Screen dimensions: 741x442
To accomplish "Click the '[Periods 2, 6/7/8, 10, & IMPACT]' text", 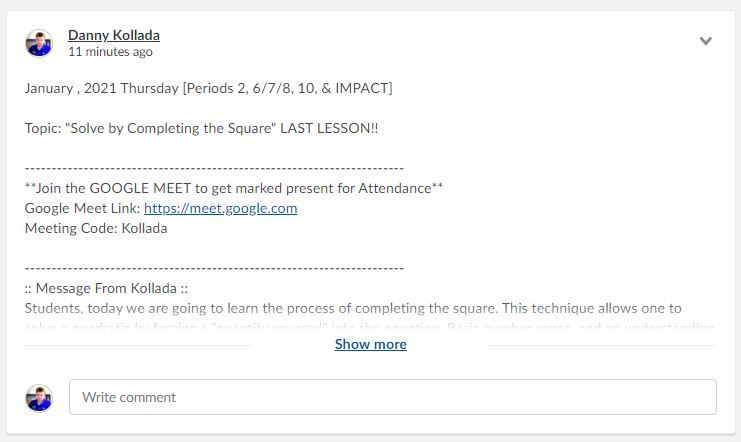I will (287, 88).
